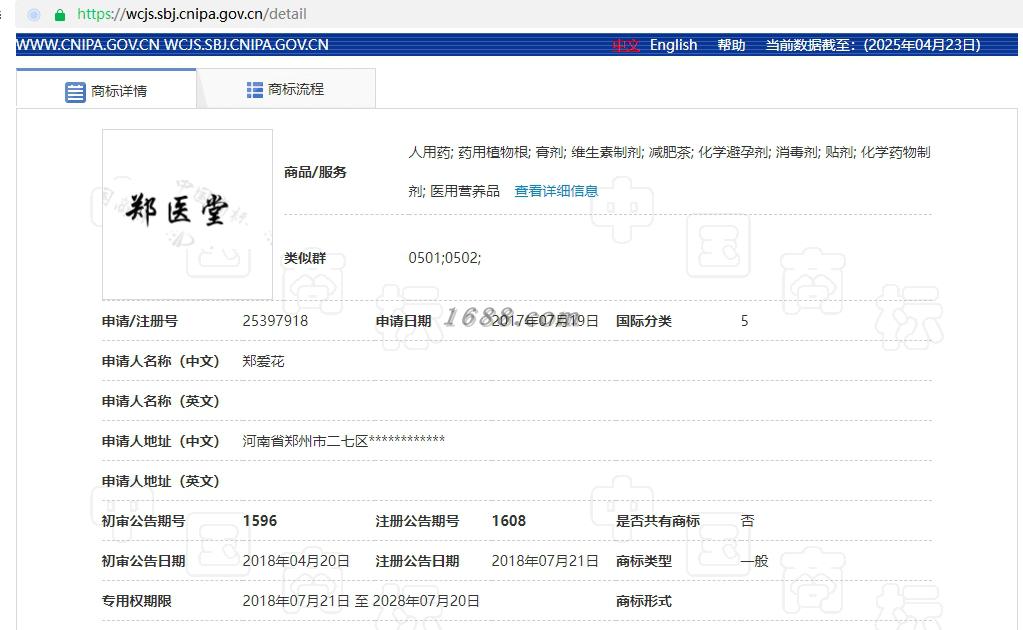Click the 商标类型 label

click(x=643, y=561)
